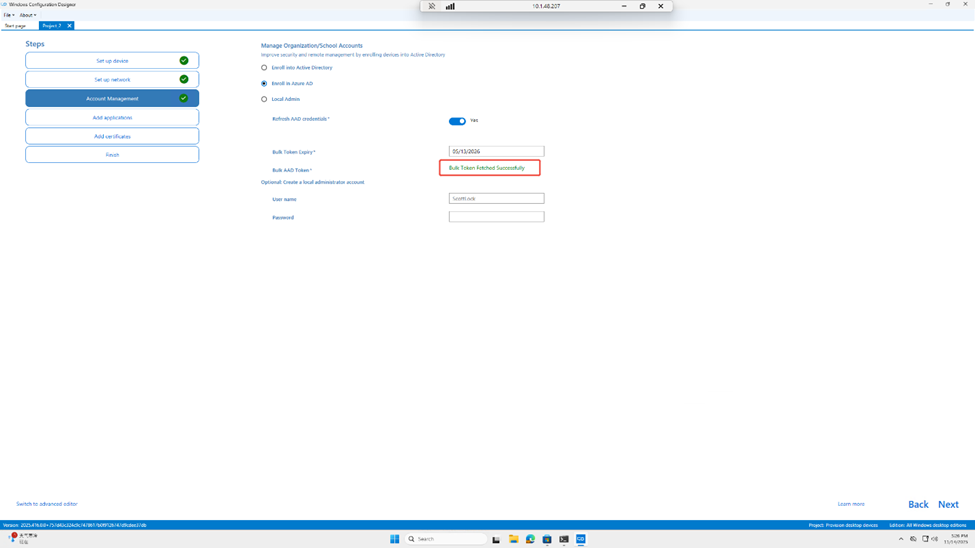The image size is (975, 548).
Task: Open the Finish step
Action: tap(112, 154)
